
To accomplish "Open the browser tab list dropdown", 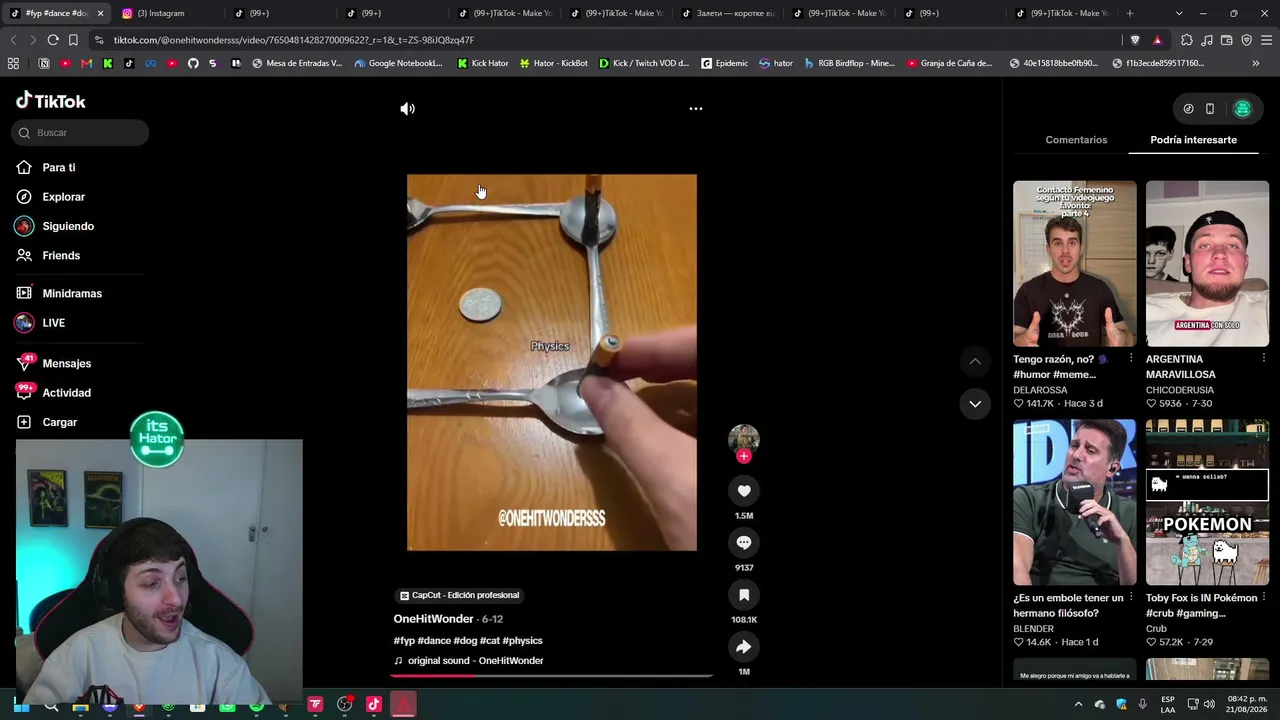I will [1179, 13].
